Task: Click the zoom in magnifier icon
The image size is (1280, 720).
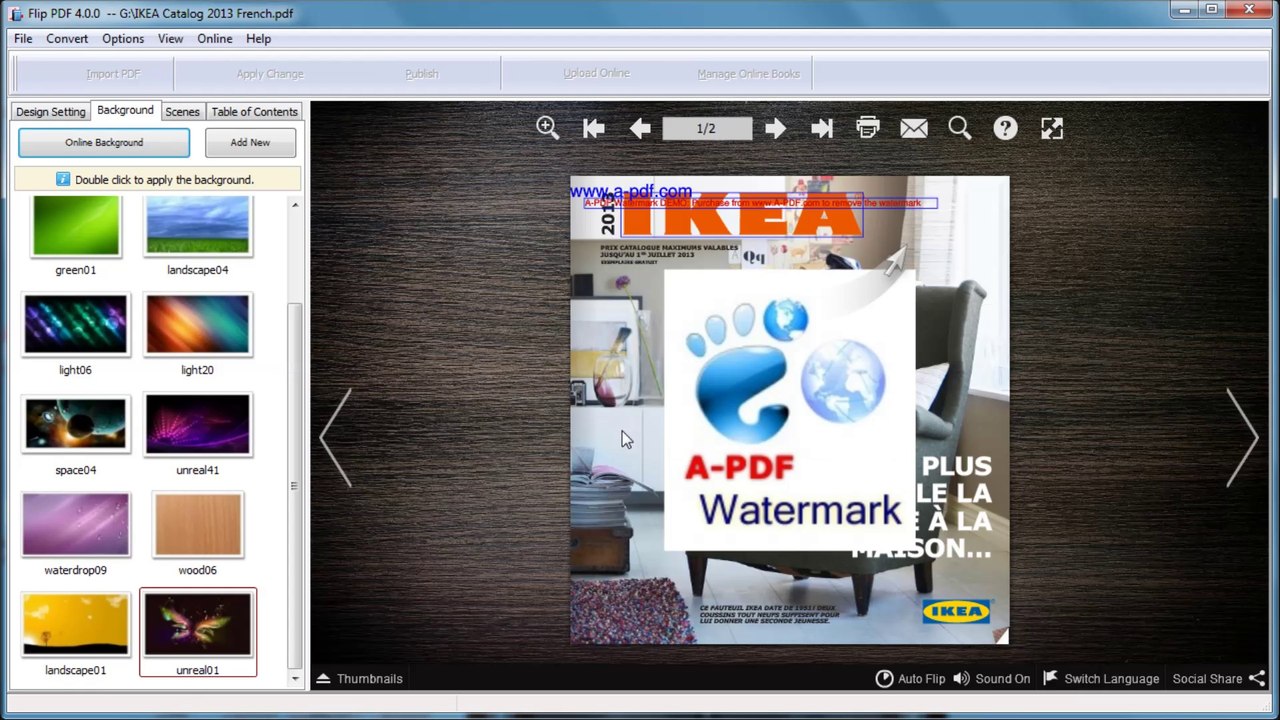Action: (x=547, y=128)
